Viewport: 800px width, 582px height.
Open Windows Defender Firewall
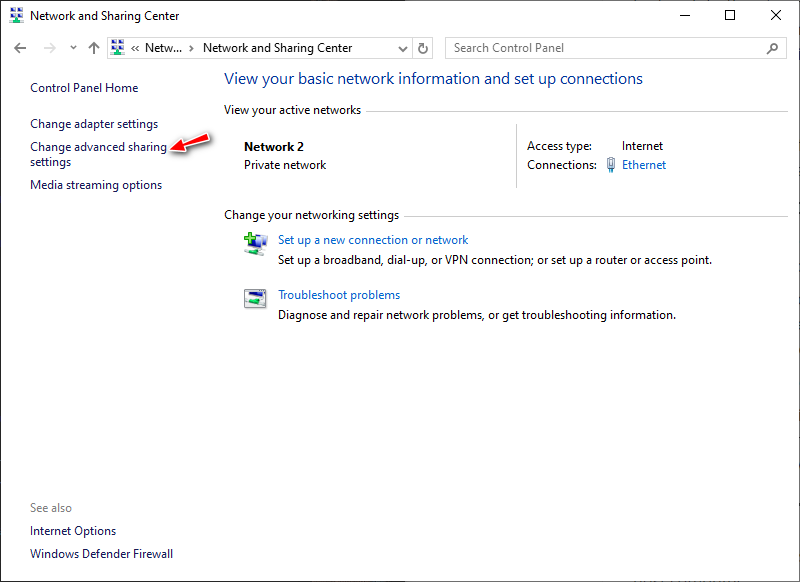click(x=102, y=554)
